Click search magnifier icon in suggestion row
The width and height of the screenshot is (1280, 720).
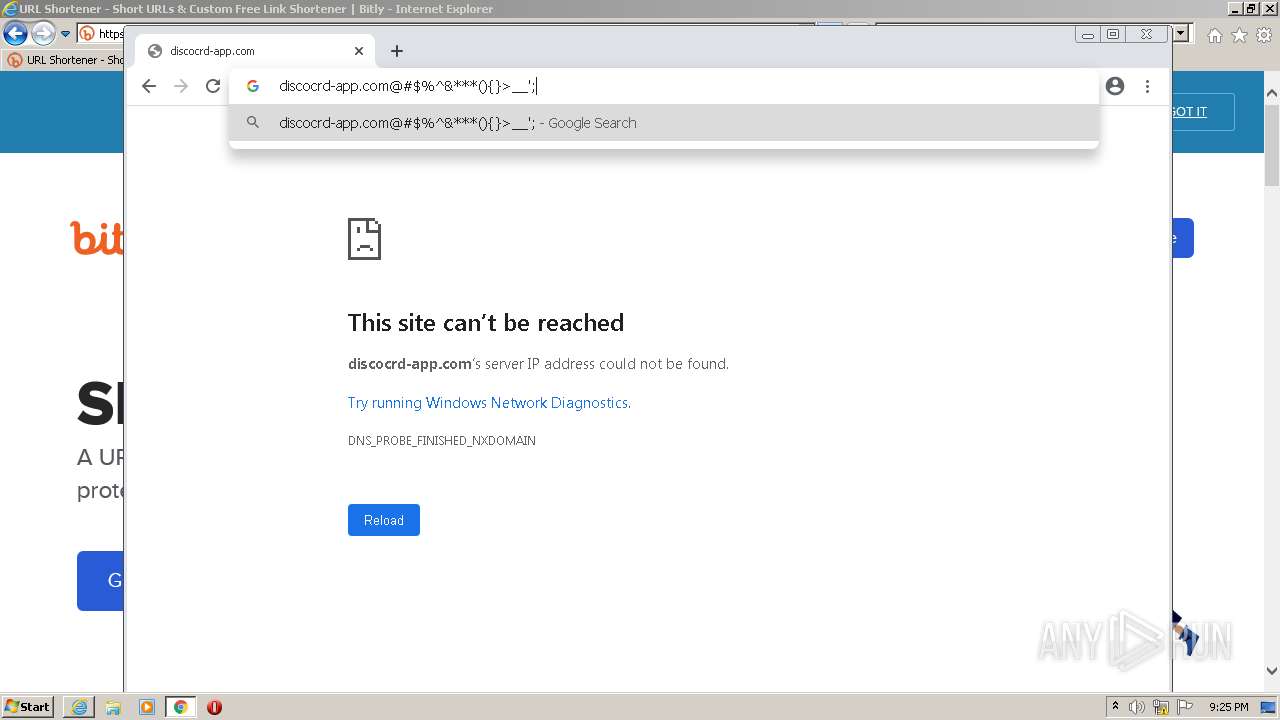253,123
